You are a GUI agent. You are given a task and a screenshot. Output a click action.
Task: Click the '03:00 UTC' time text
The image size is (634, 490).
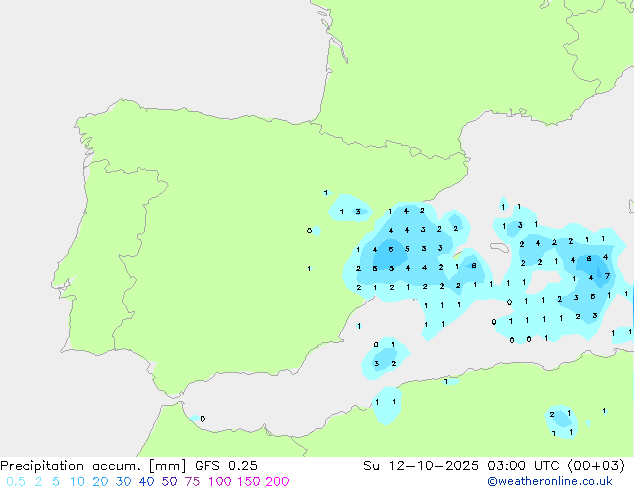tap(523, 466)
